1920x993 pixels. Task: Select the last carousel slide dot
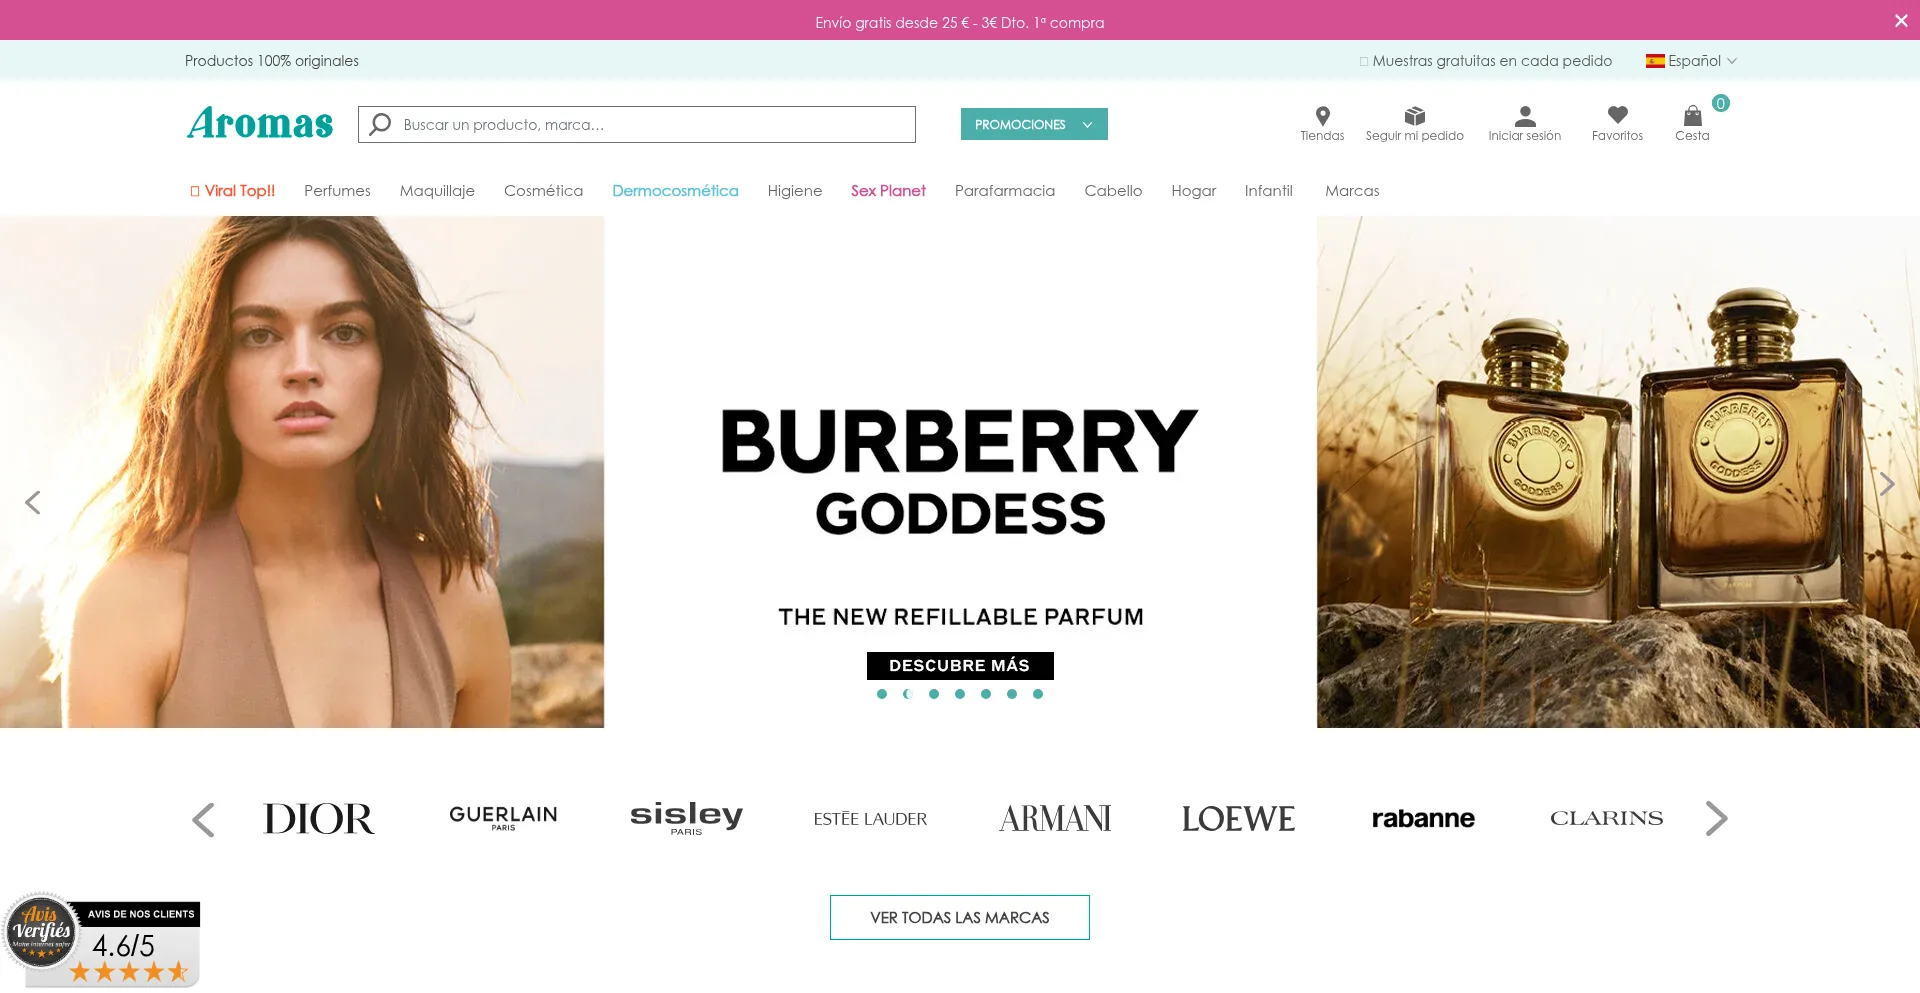click(x=1038, y=694)
